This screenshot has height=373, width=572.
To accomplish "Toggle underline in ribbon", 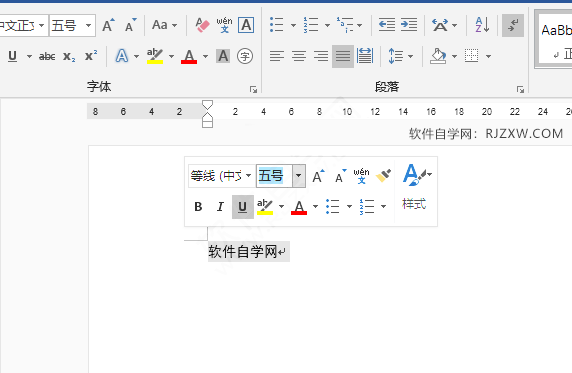I will click(12, 56).
